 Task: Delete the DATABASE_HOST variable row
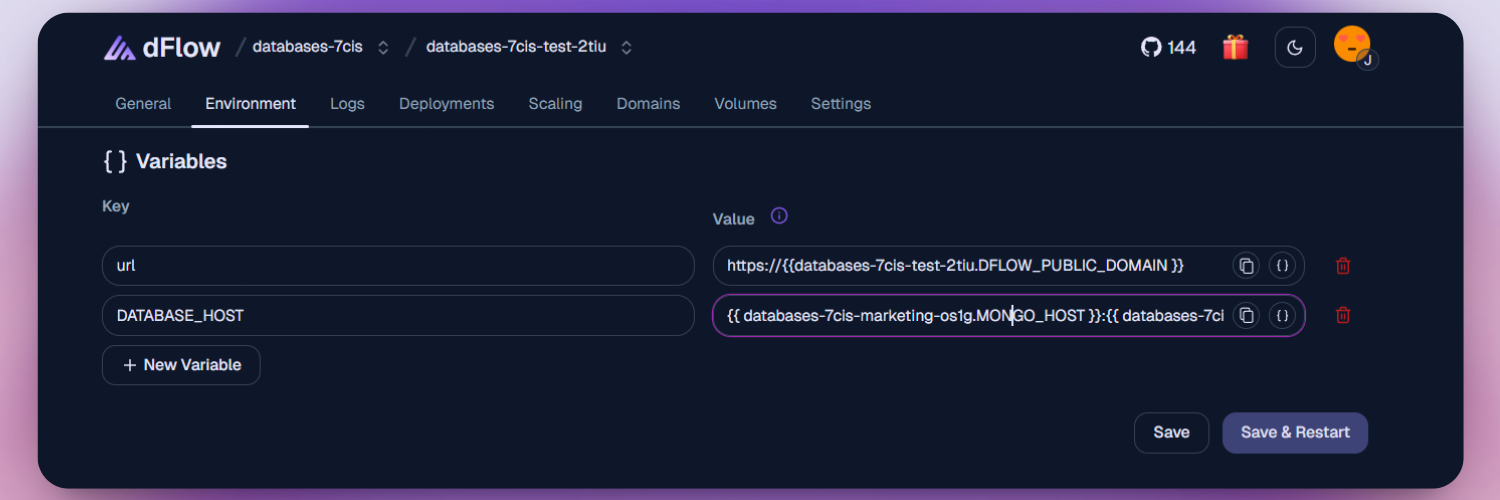point(1343,315)
